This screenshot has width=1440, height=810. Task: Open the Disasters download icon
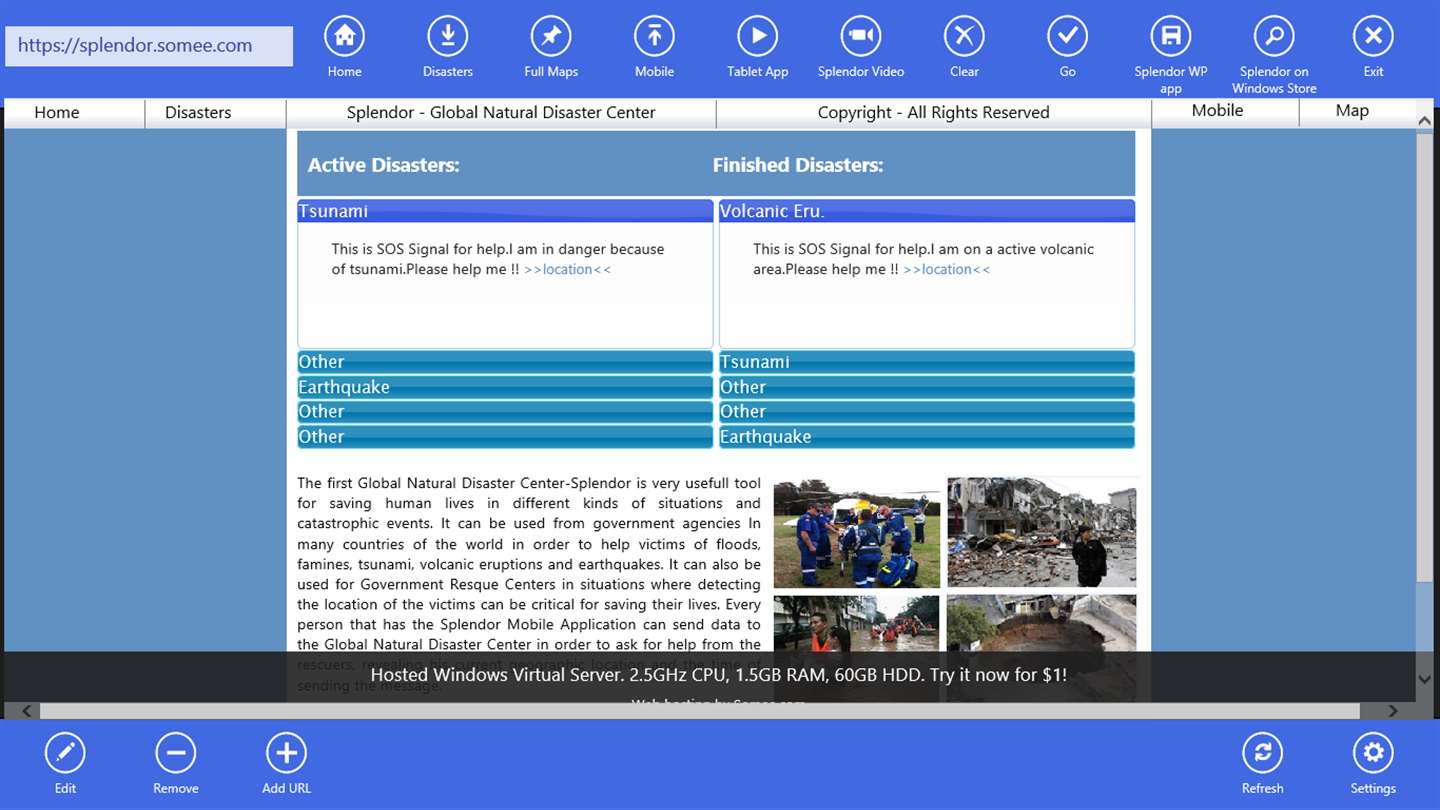447,37
